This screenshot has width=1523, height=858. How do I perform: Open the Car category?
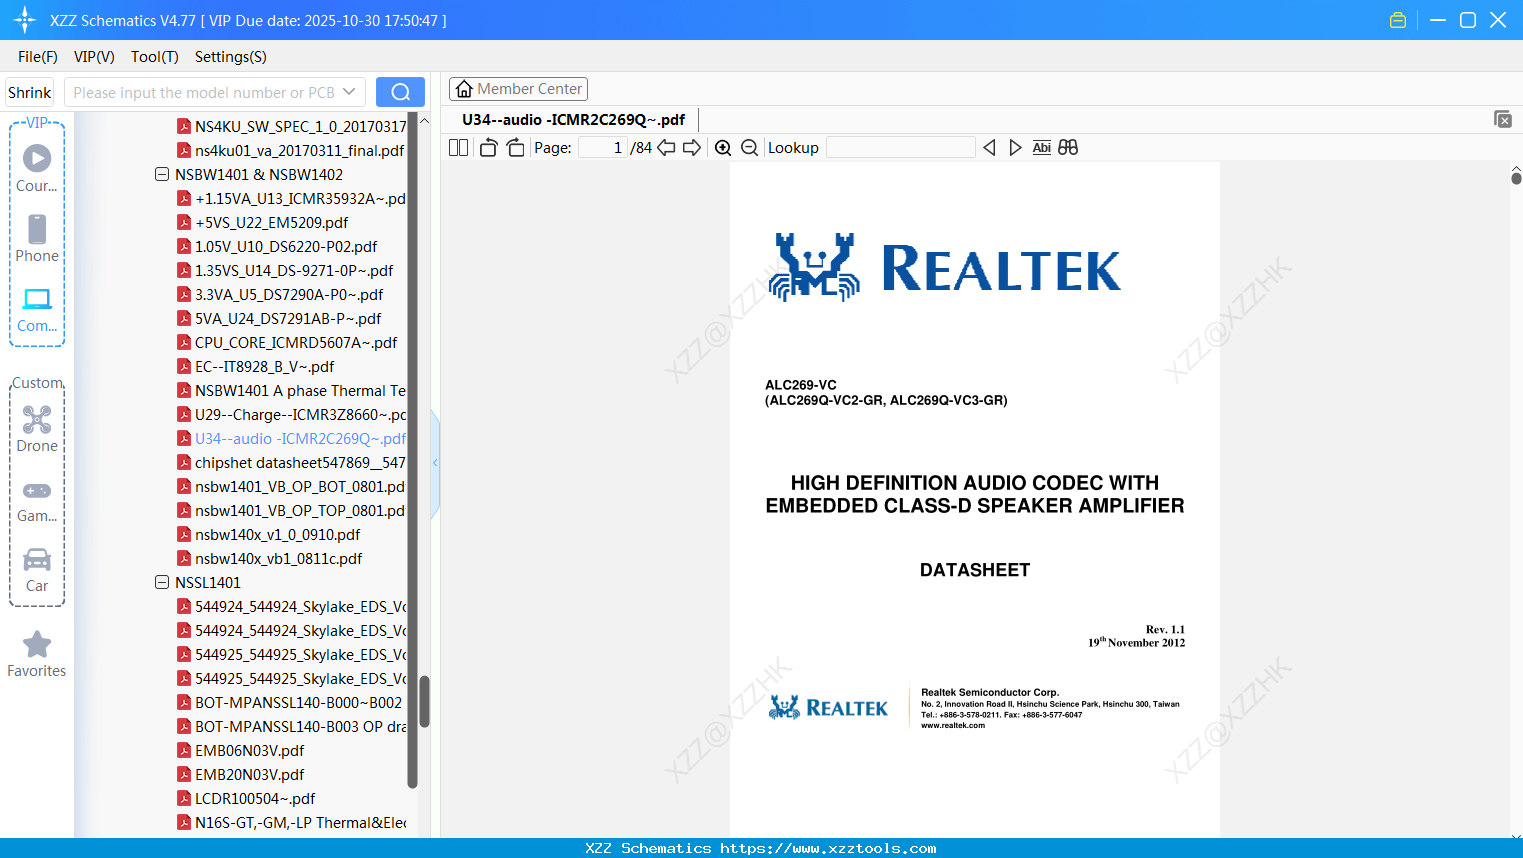(37, 570)
